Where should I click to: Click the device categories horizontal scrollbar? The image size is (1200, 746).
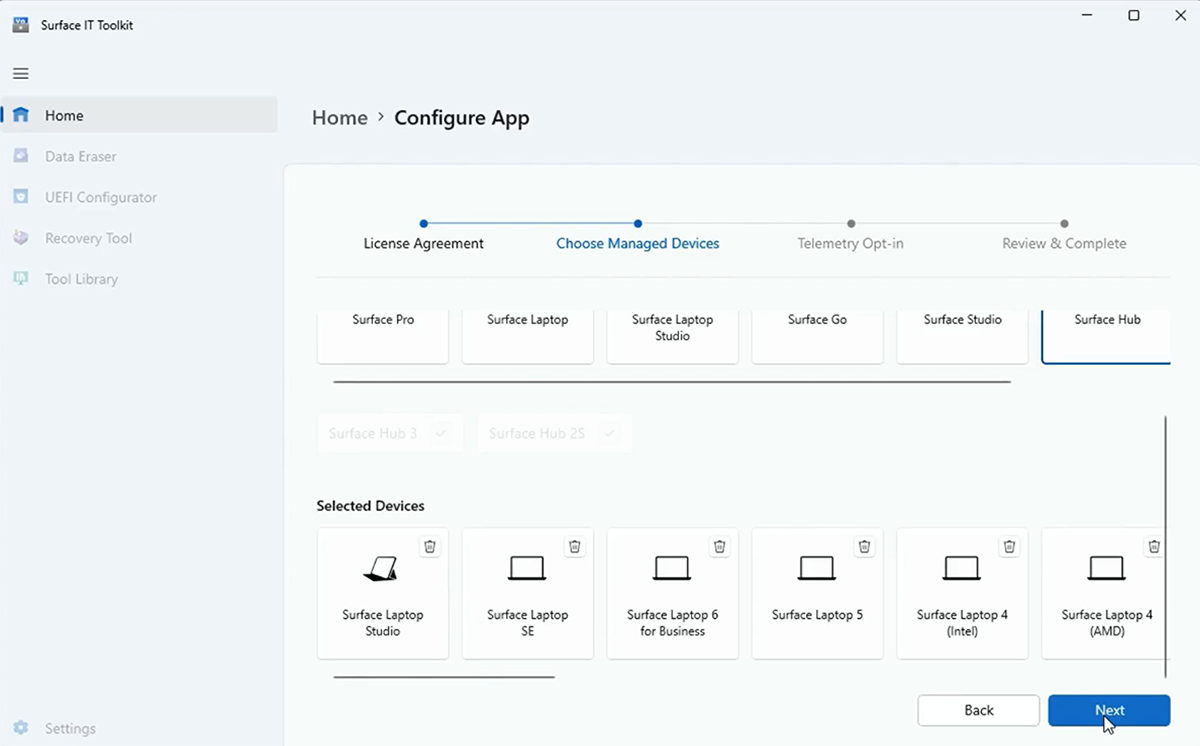[671, 381]
